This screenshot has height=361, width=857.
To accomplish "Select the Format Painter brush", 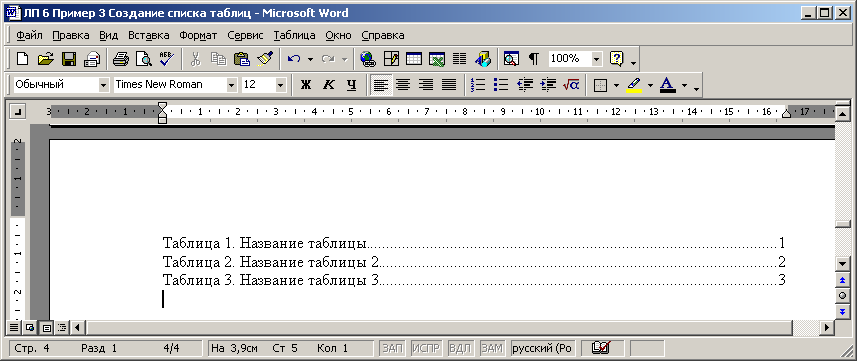I will tap(265, 59).
